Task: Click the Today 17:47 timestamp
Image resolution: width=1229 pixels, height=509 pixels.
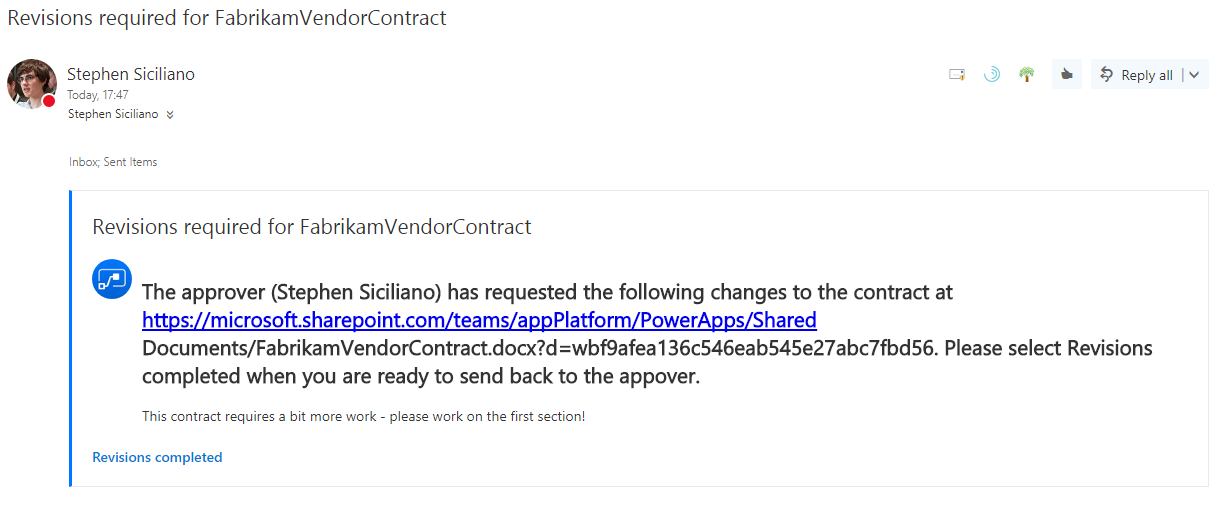Action: click(97, 95)
